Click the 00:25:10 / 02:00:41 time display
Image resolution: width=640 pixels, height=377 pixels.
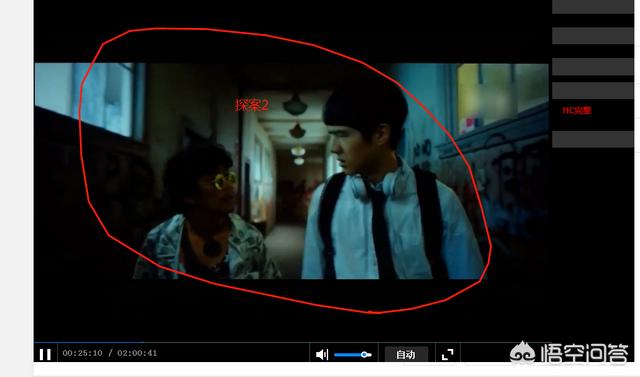click(x=109, y=353)
